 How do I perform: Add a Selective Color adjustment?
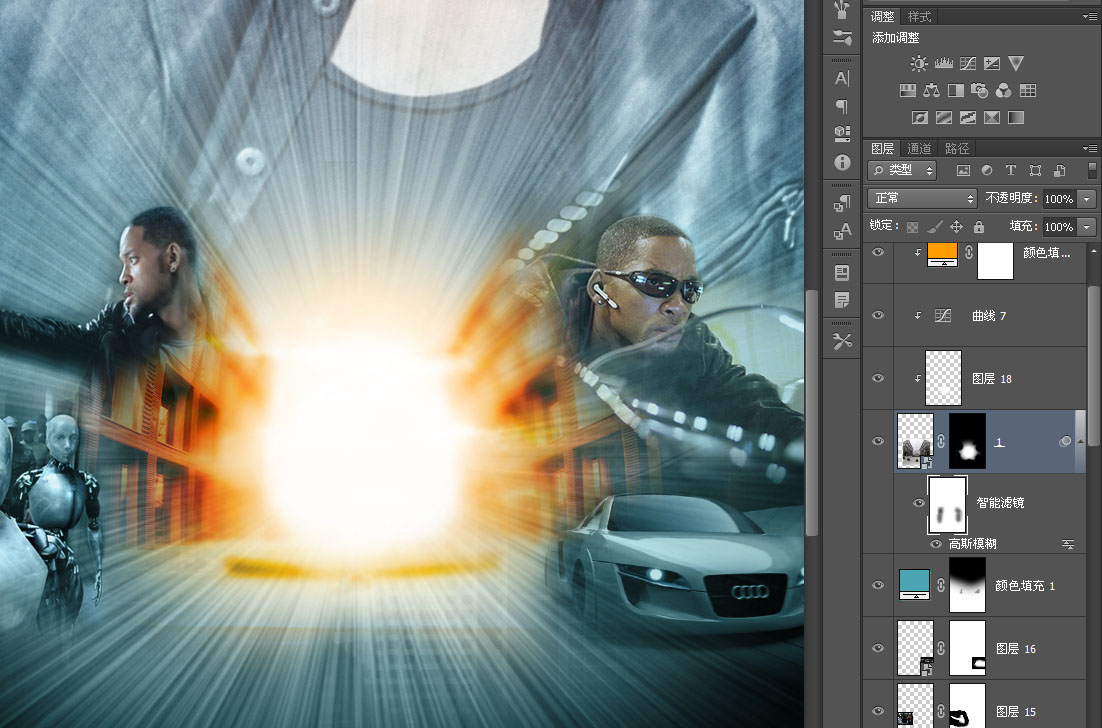click(x=992, y=118)
